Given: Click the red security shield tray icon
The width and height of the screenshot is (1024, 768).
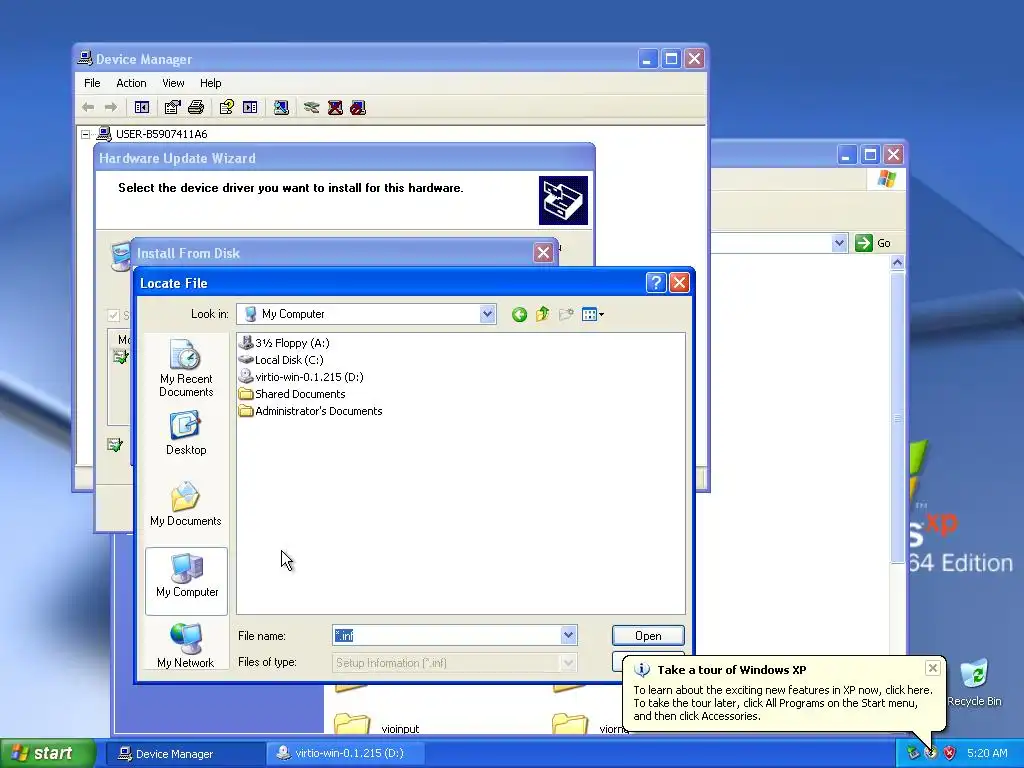Looking at the screenshot, I should coord(950,753).
